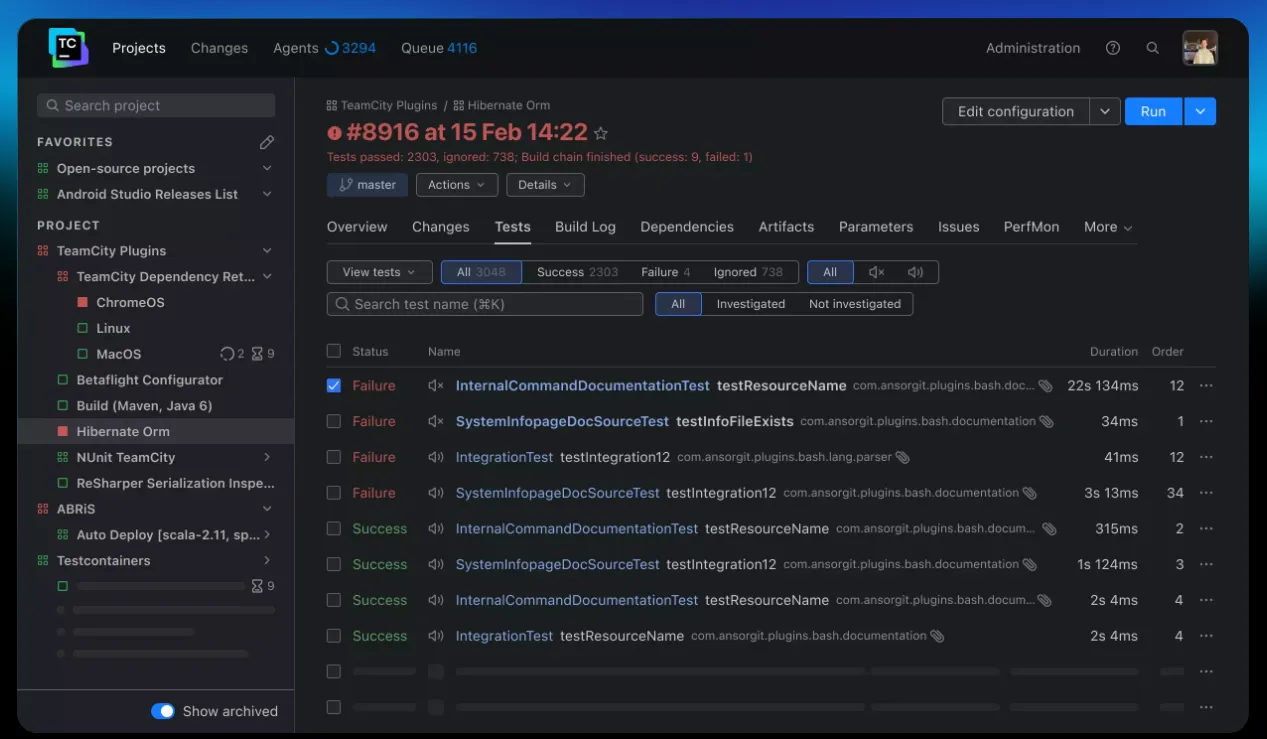Check the testInfoFileExists row checkbox

point(334,422)
